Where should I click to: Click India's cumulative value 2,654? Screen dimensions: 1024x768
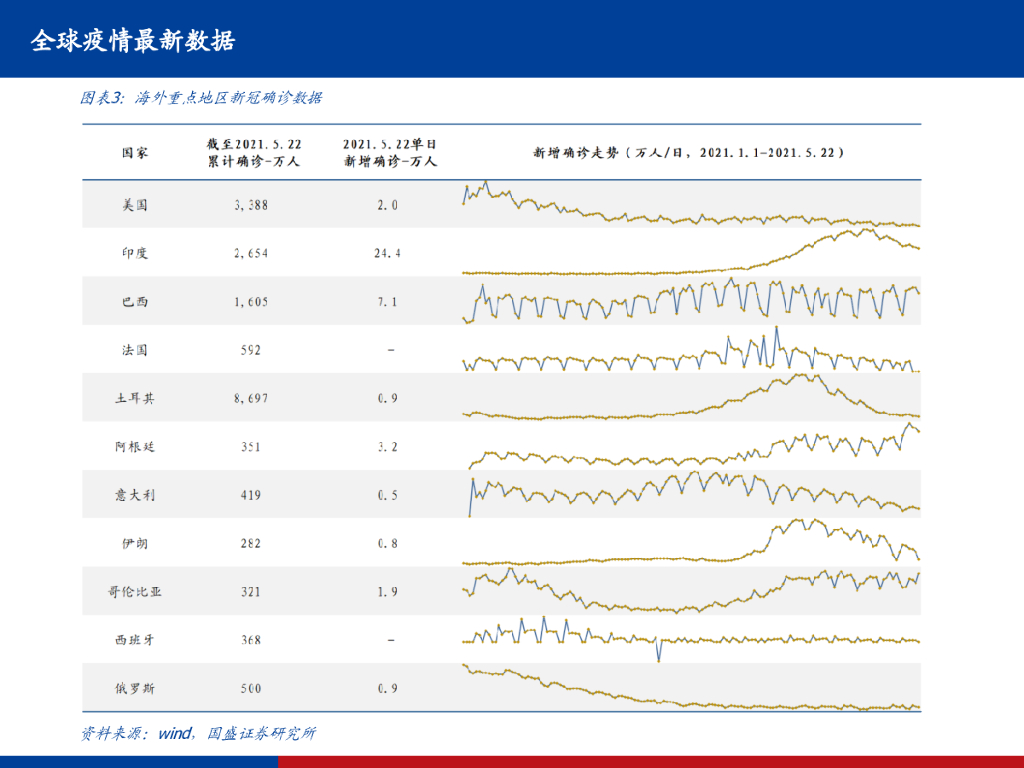click(x=251, y=254)
